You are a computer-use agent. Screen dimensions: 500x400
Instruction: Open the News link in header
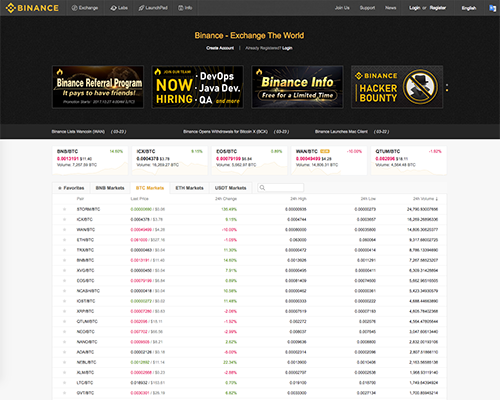point(391,8)
